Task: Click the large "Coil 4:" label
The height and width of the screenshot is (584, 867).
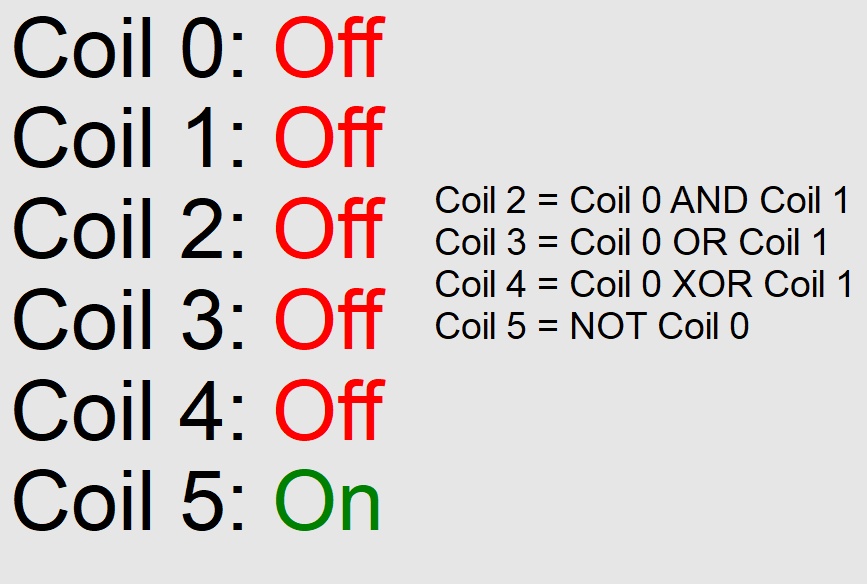Action: (x=128, y=412)
